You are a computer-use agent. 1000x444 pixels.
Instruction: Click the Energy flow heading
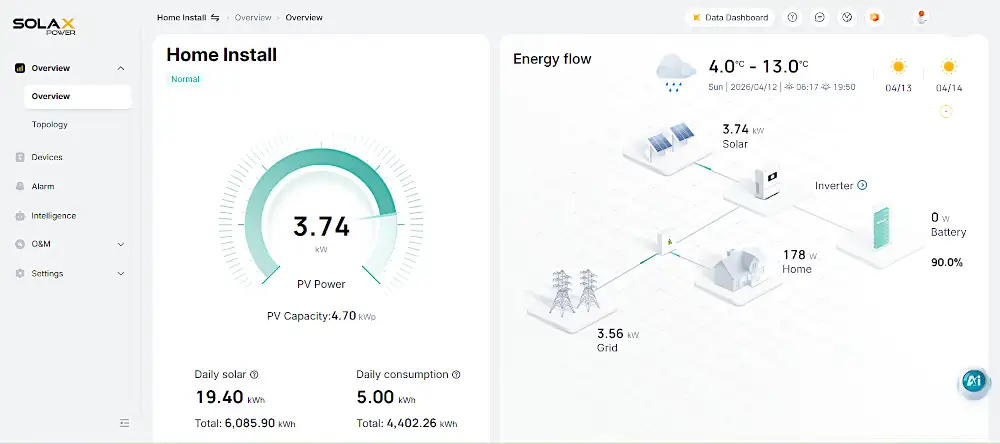552,59
